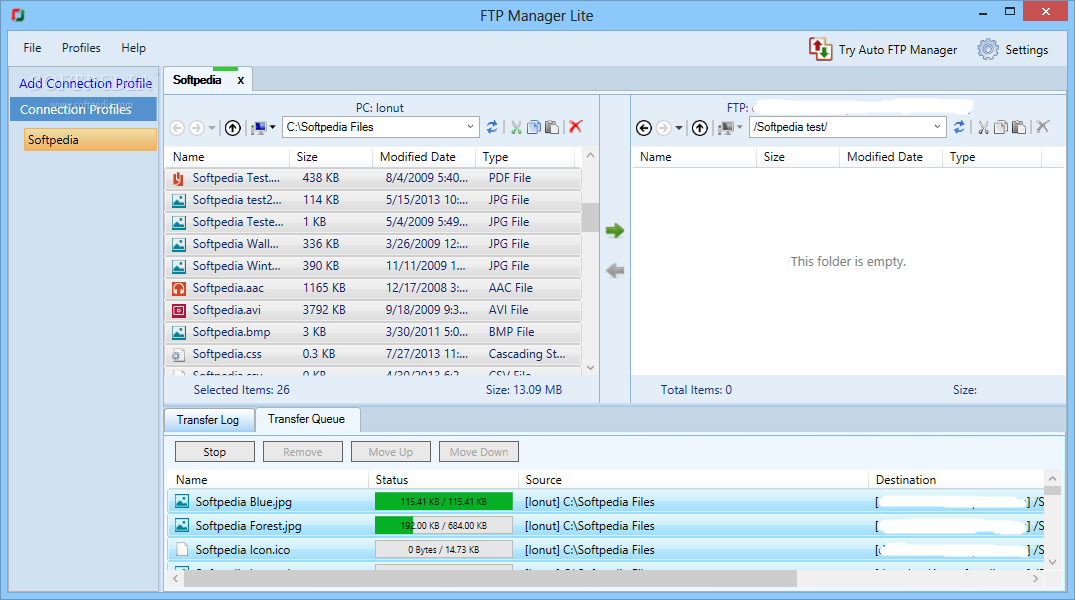
Task: Select Connection Profiles header
Action: [84, 109]
